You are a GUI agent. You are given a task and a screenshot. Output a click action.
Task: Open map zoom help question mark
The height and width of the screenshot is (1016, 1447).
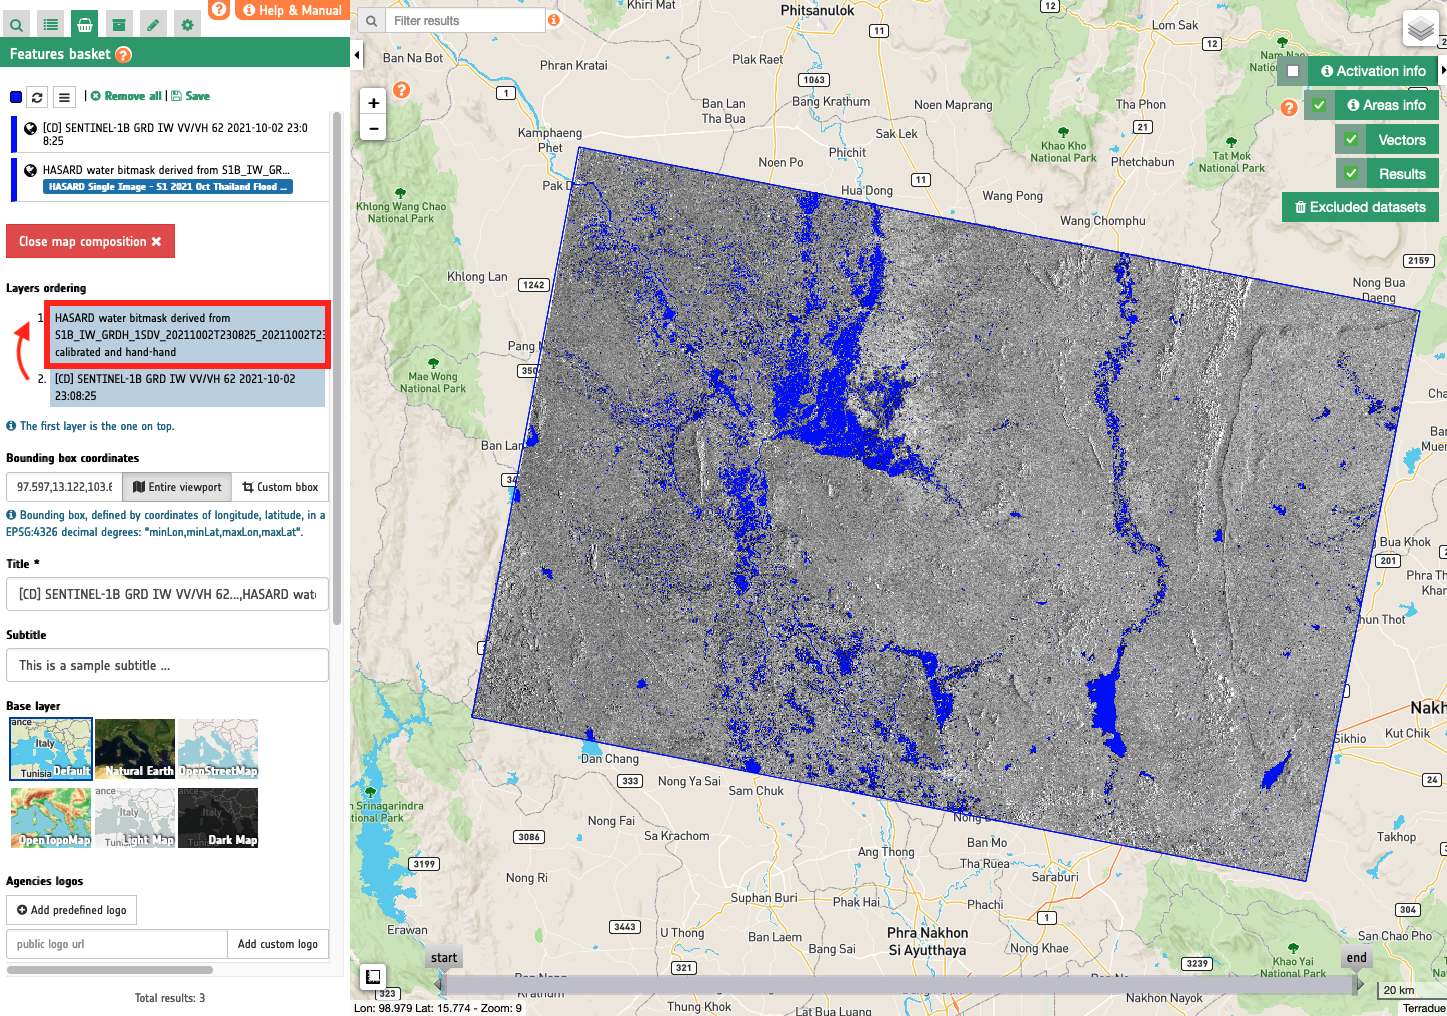click(x=401, y=90)
